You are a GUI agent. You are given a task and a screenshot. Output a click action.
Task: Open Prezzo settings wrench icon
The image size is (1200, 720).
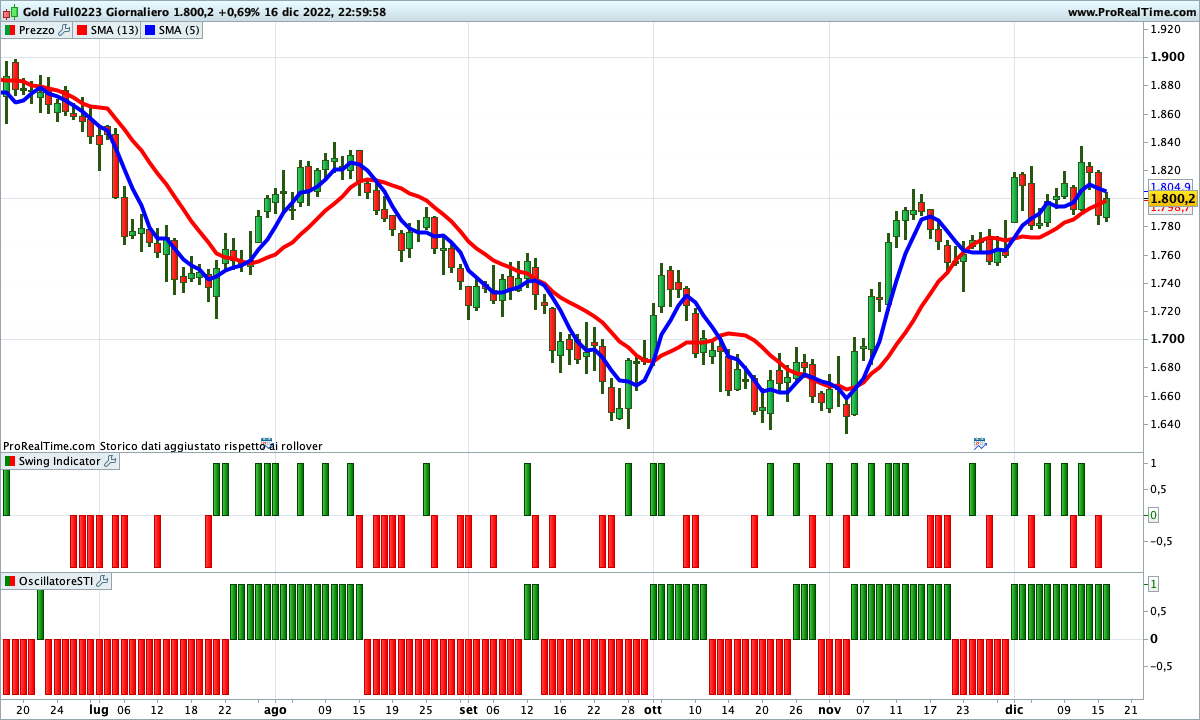pos(64,30)
